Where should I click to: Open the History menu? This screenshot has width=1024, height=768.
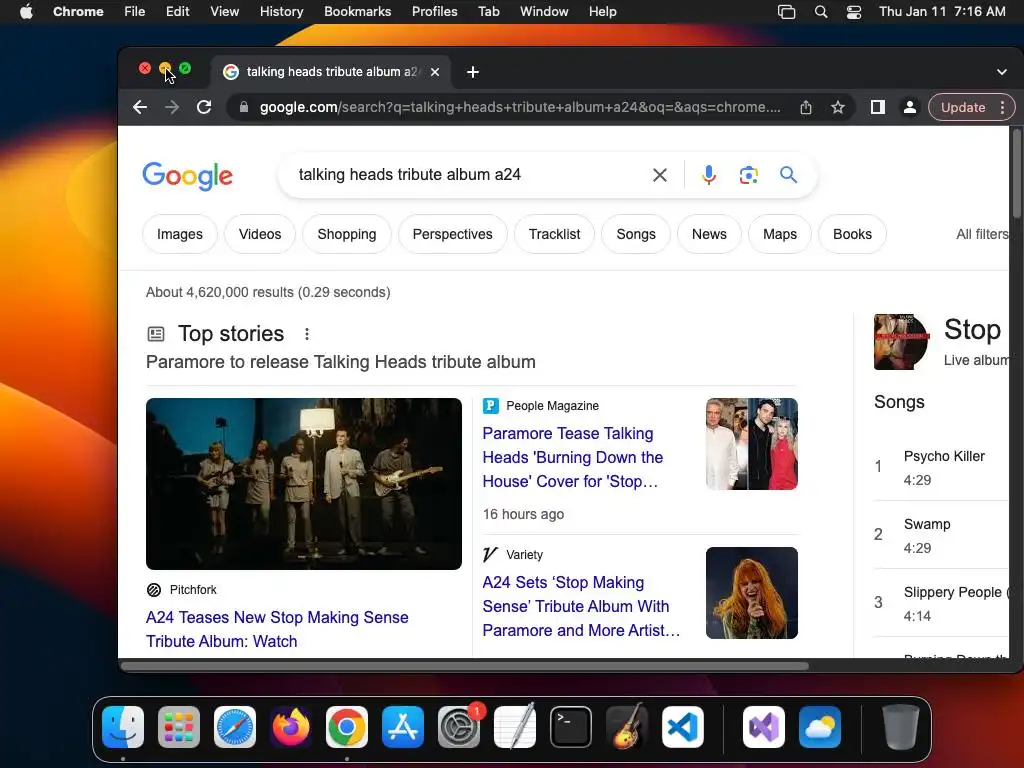(x=281, y=11)
